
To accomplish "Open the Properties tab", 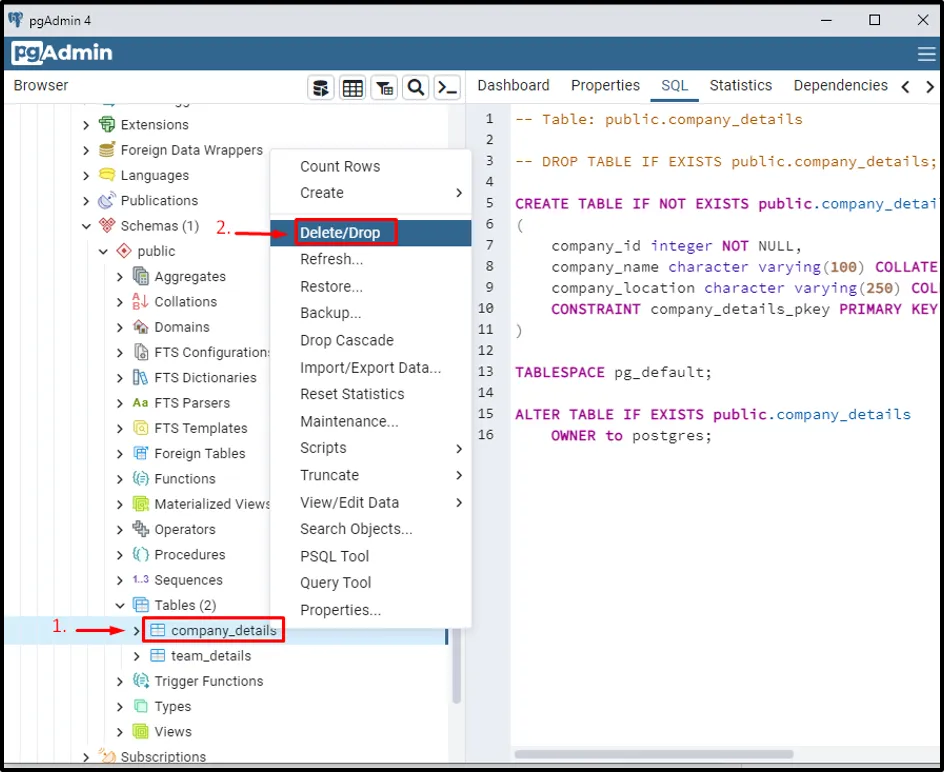I will tap(605, 86).
